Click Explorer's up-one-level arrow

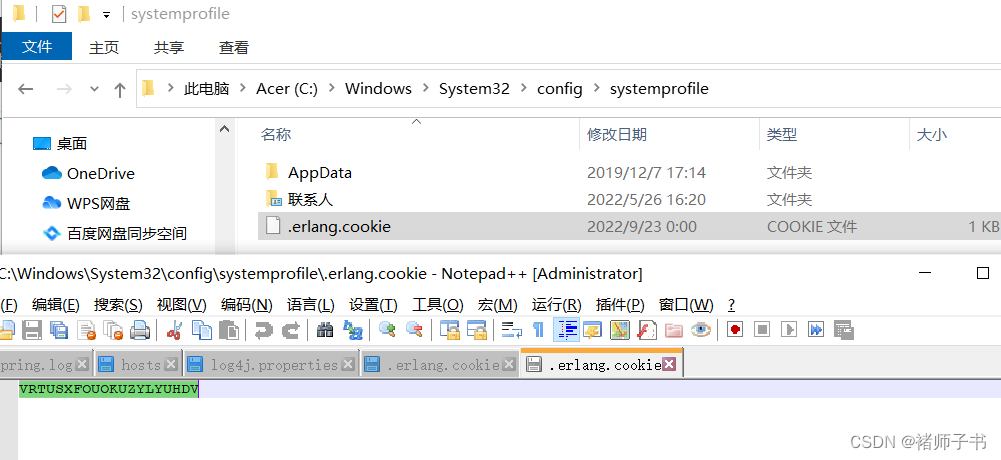pos(119,89)
